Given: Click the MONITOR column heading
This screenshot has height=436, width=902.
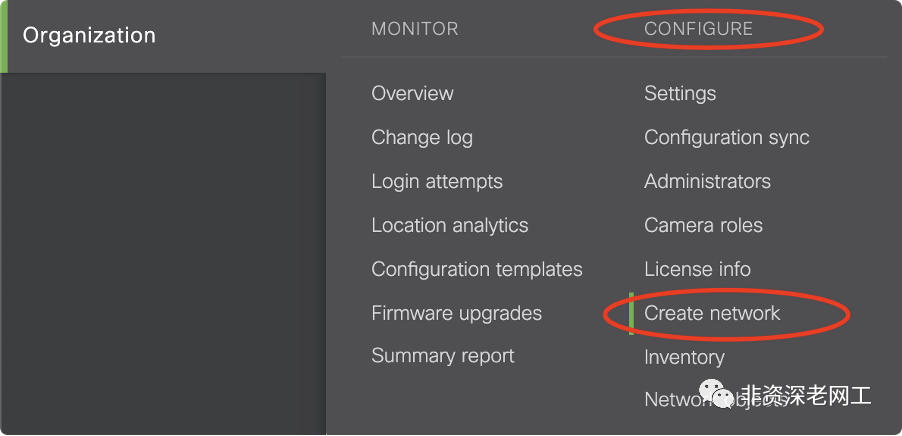Looking at the screenshot, I should (415, 29).
